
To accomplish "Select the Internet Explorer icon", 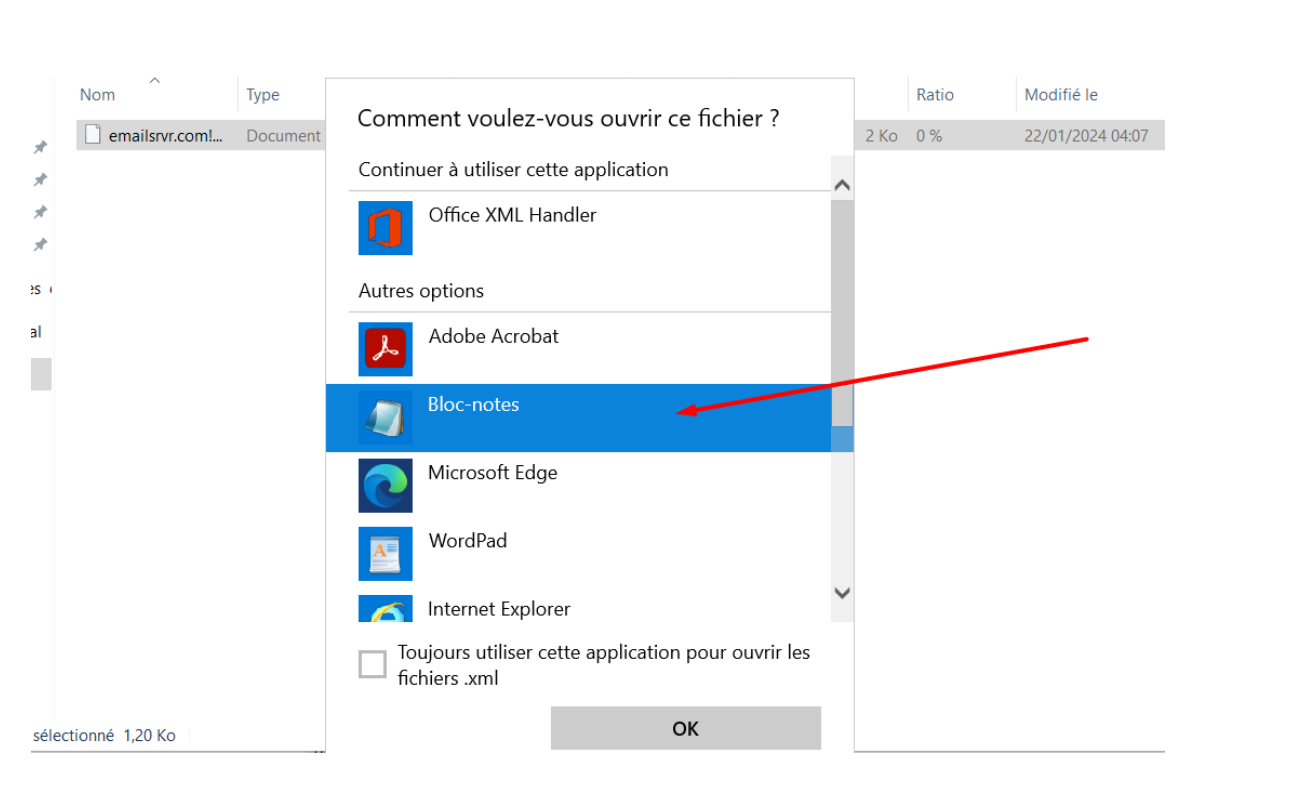I will (385, 609).
